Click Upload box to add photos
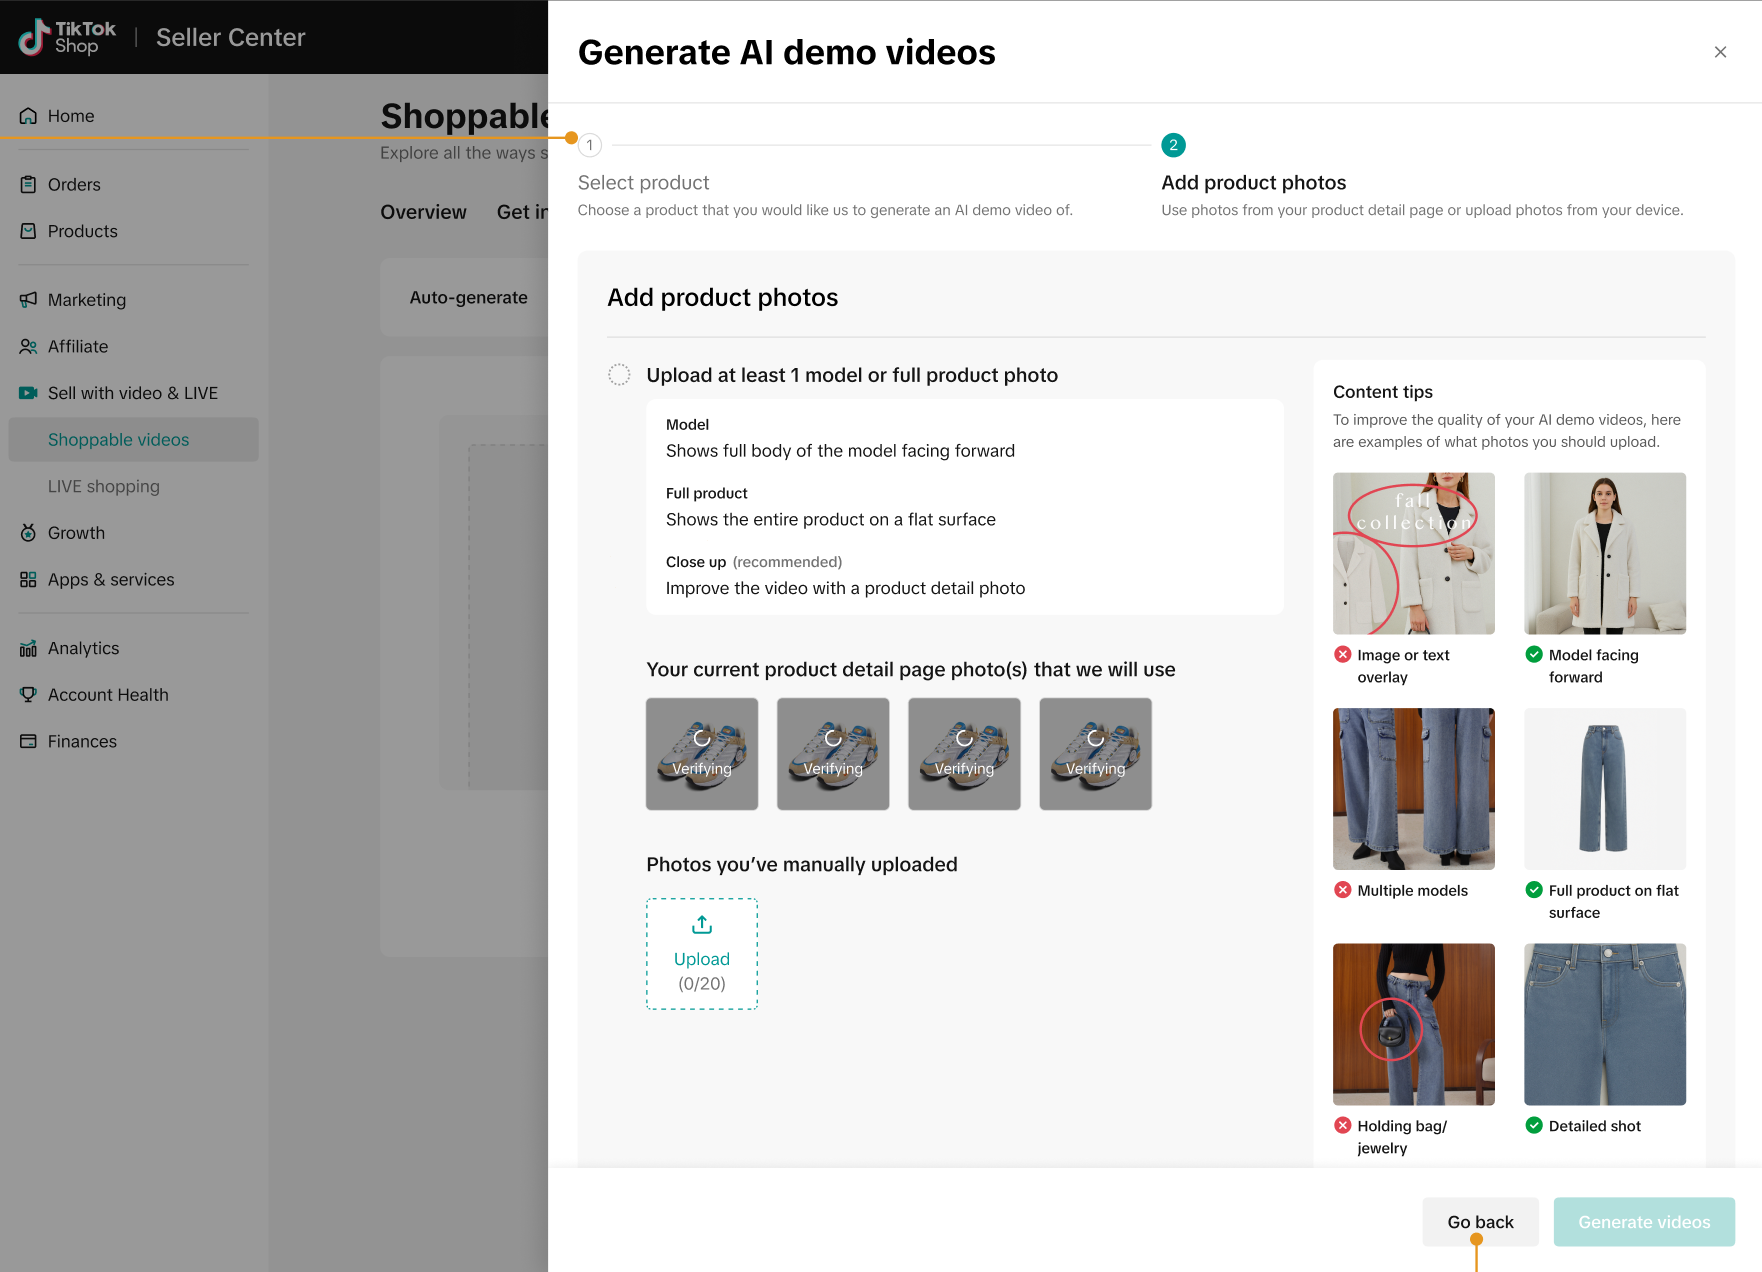1762x1272 pixels. point(702,954)
